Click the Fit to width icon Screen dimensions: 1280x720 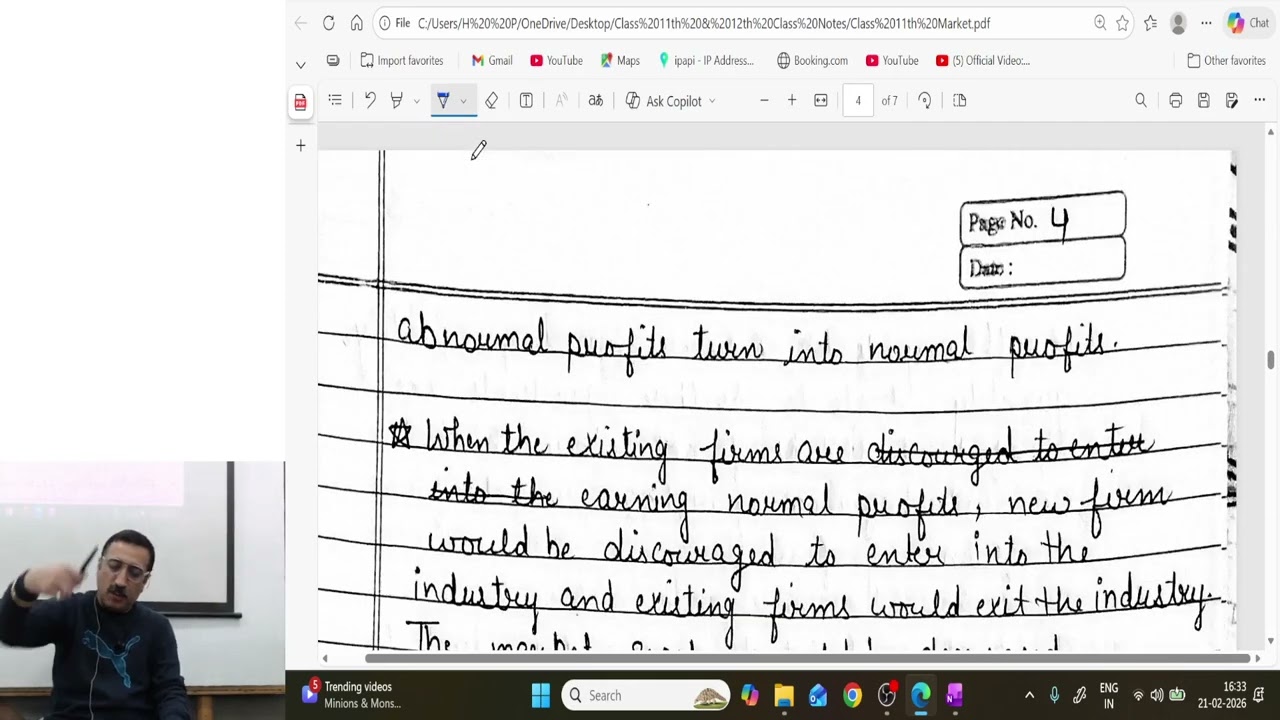pyautogui.click(x=821, y=100)
